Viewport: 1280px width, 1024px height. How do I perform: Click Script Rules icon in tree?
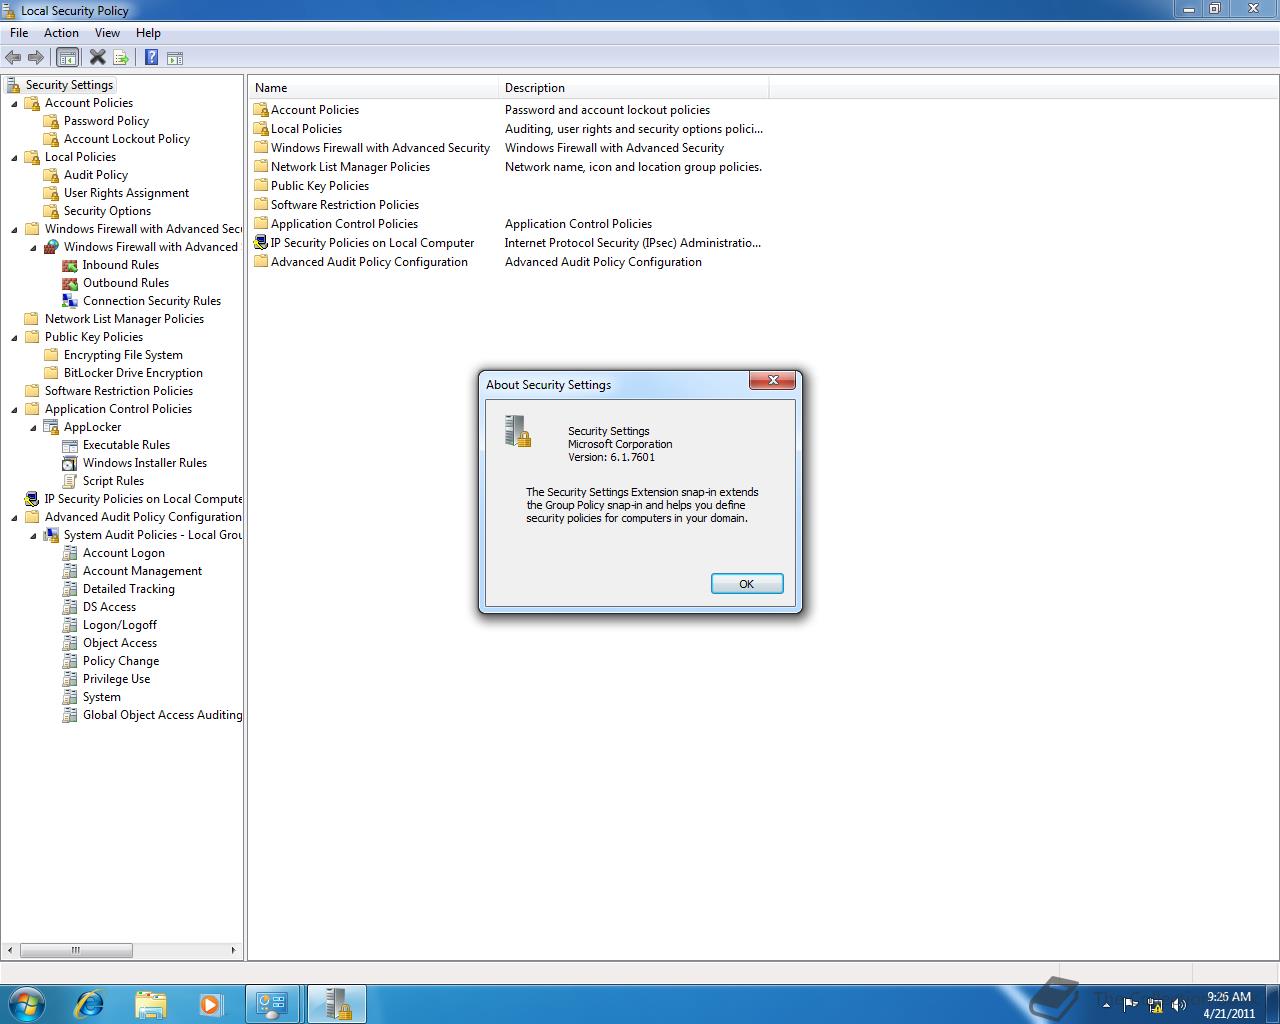pyautogui.click(x=70, y=481)
